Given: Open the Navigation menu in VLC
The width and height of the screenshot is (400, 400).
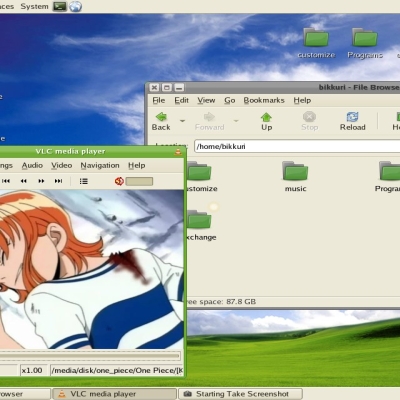Looking at the screenshot, I should [x=100, y=165].
